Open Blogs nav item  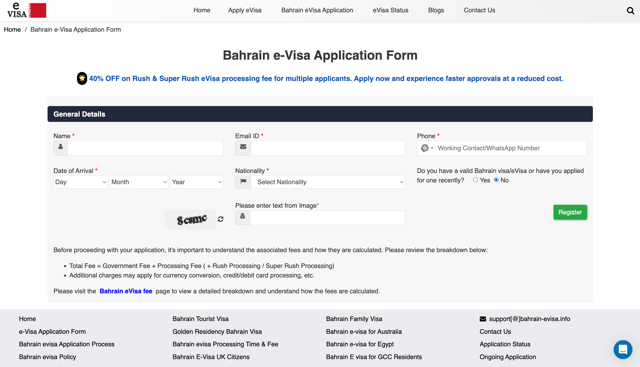436,10
